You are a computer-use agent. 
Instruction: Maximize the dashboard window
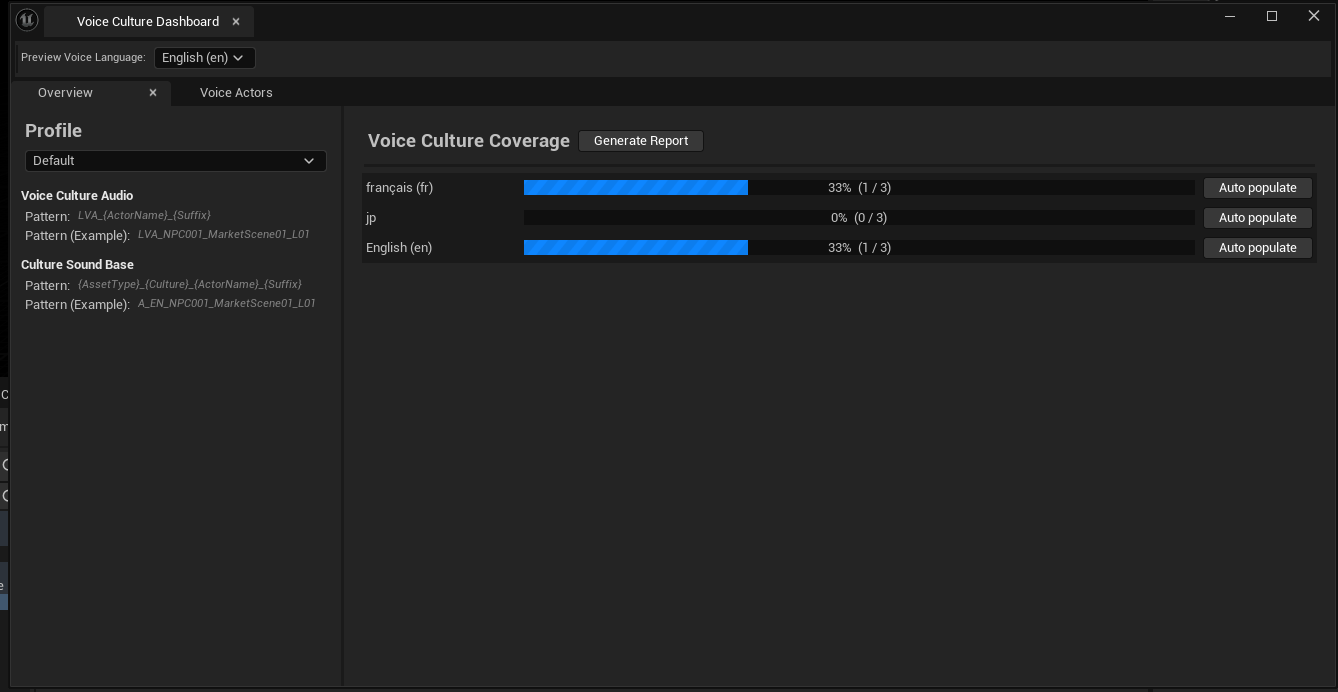click(x=1272, y=16)
